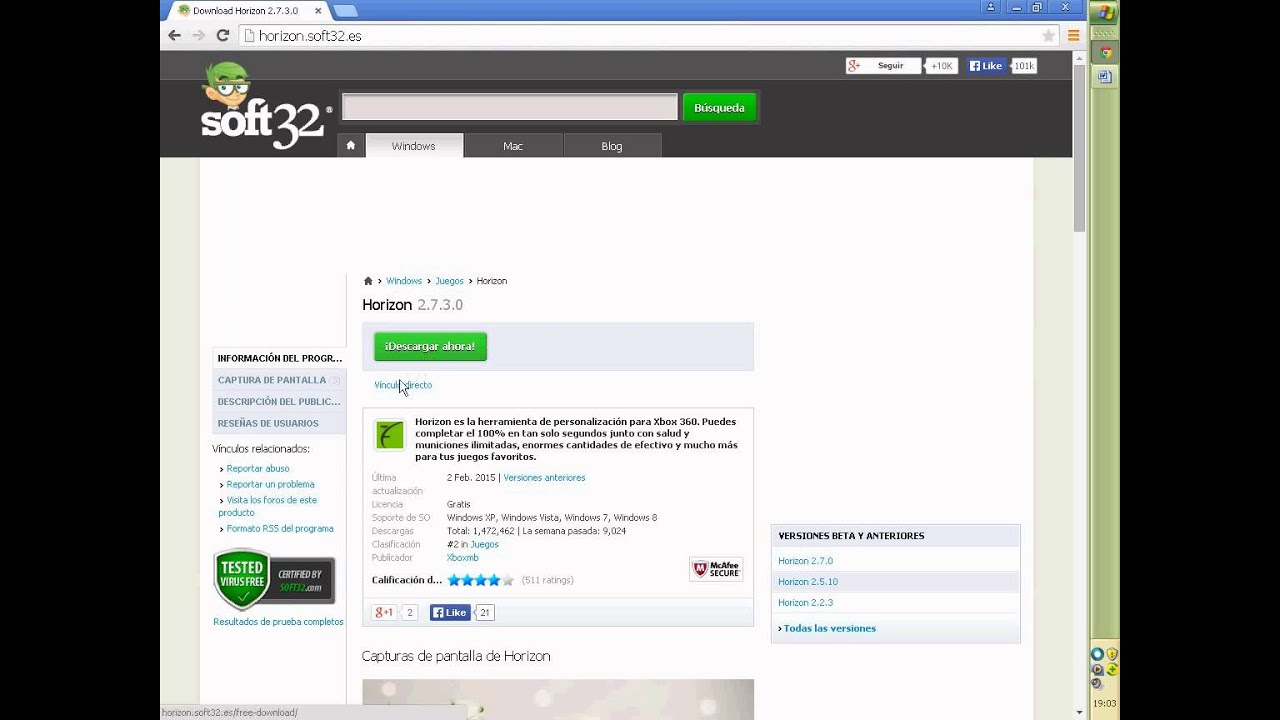Select the Download Horizon 2.7.3.0 browser tab
This screenshot has height=720, width=1280.
245,11
